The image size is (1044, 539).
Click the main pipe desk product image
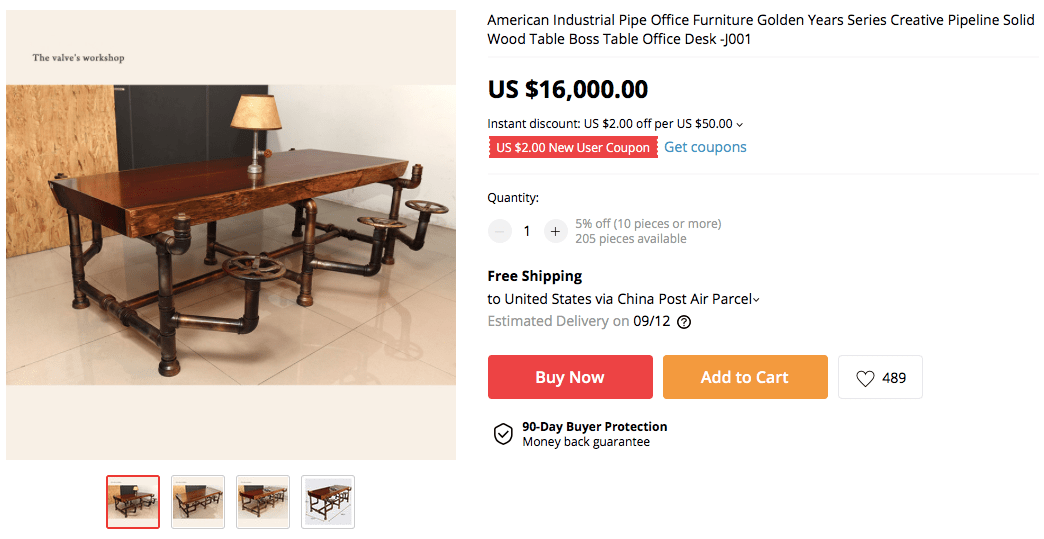(231, 235)
